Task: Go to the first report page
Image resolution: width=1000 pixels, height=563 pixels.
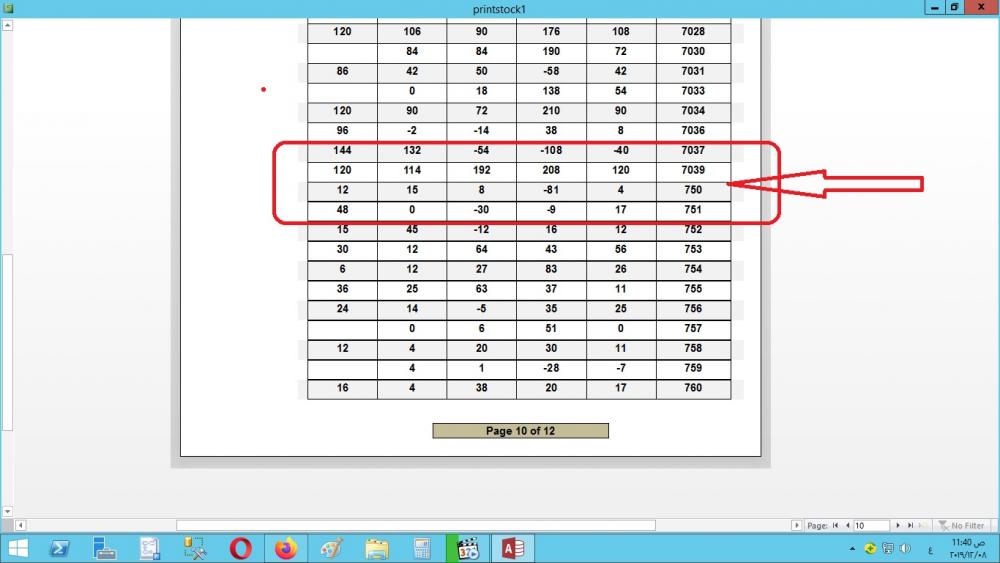Action: pos(837,525)
